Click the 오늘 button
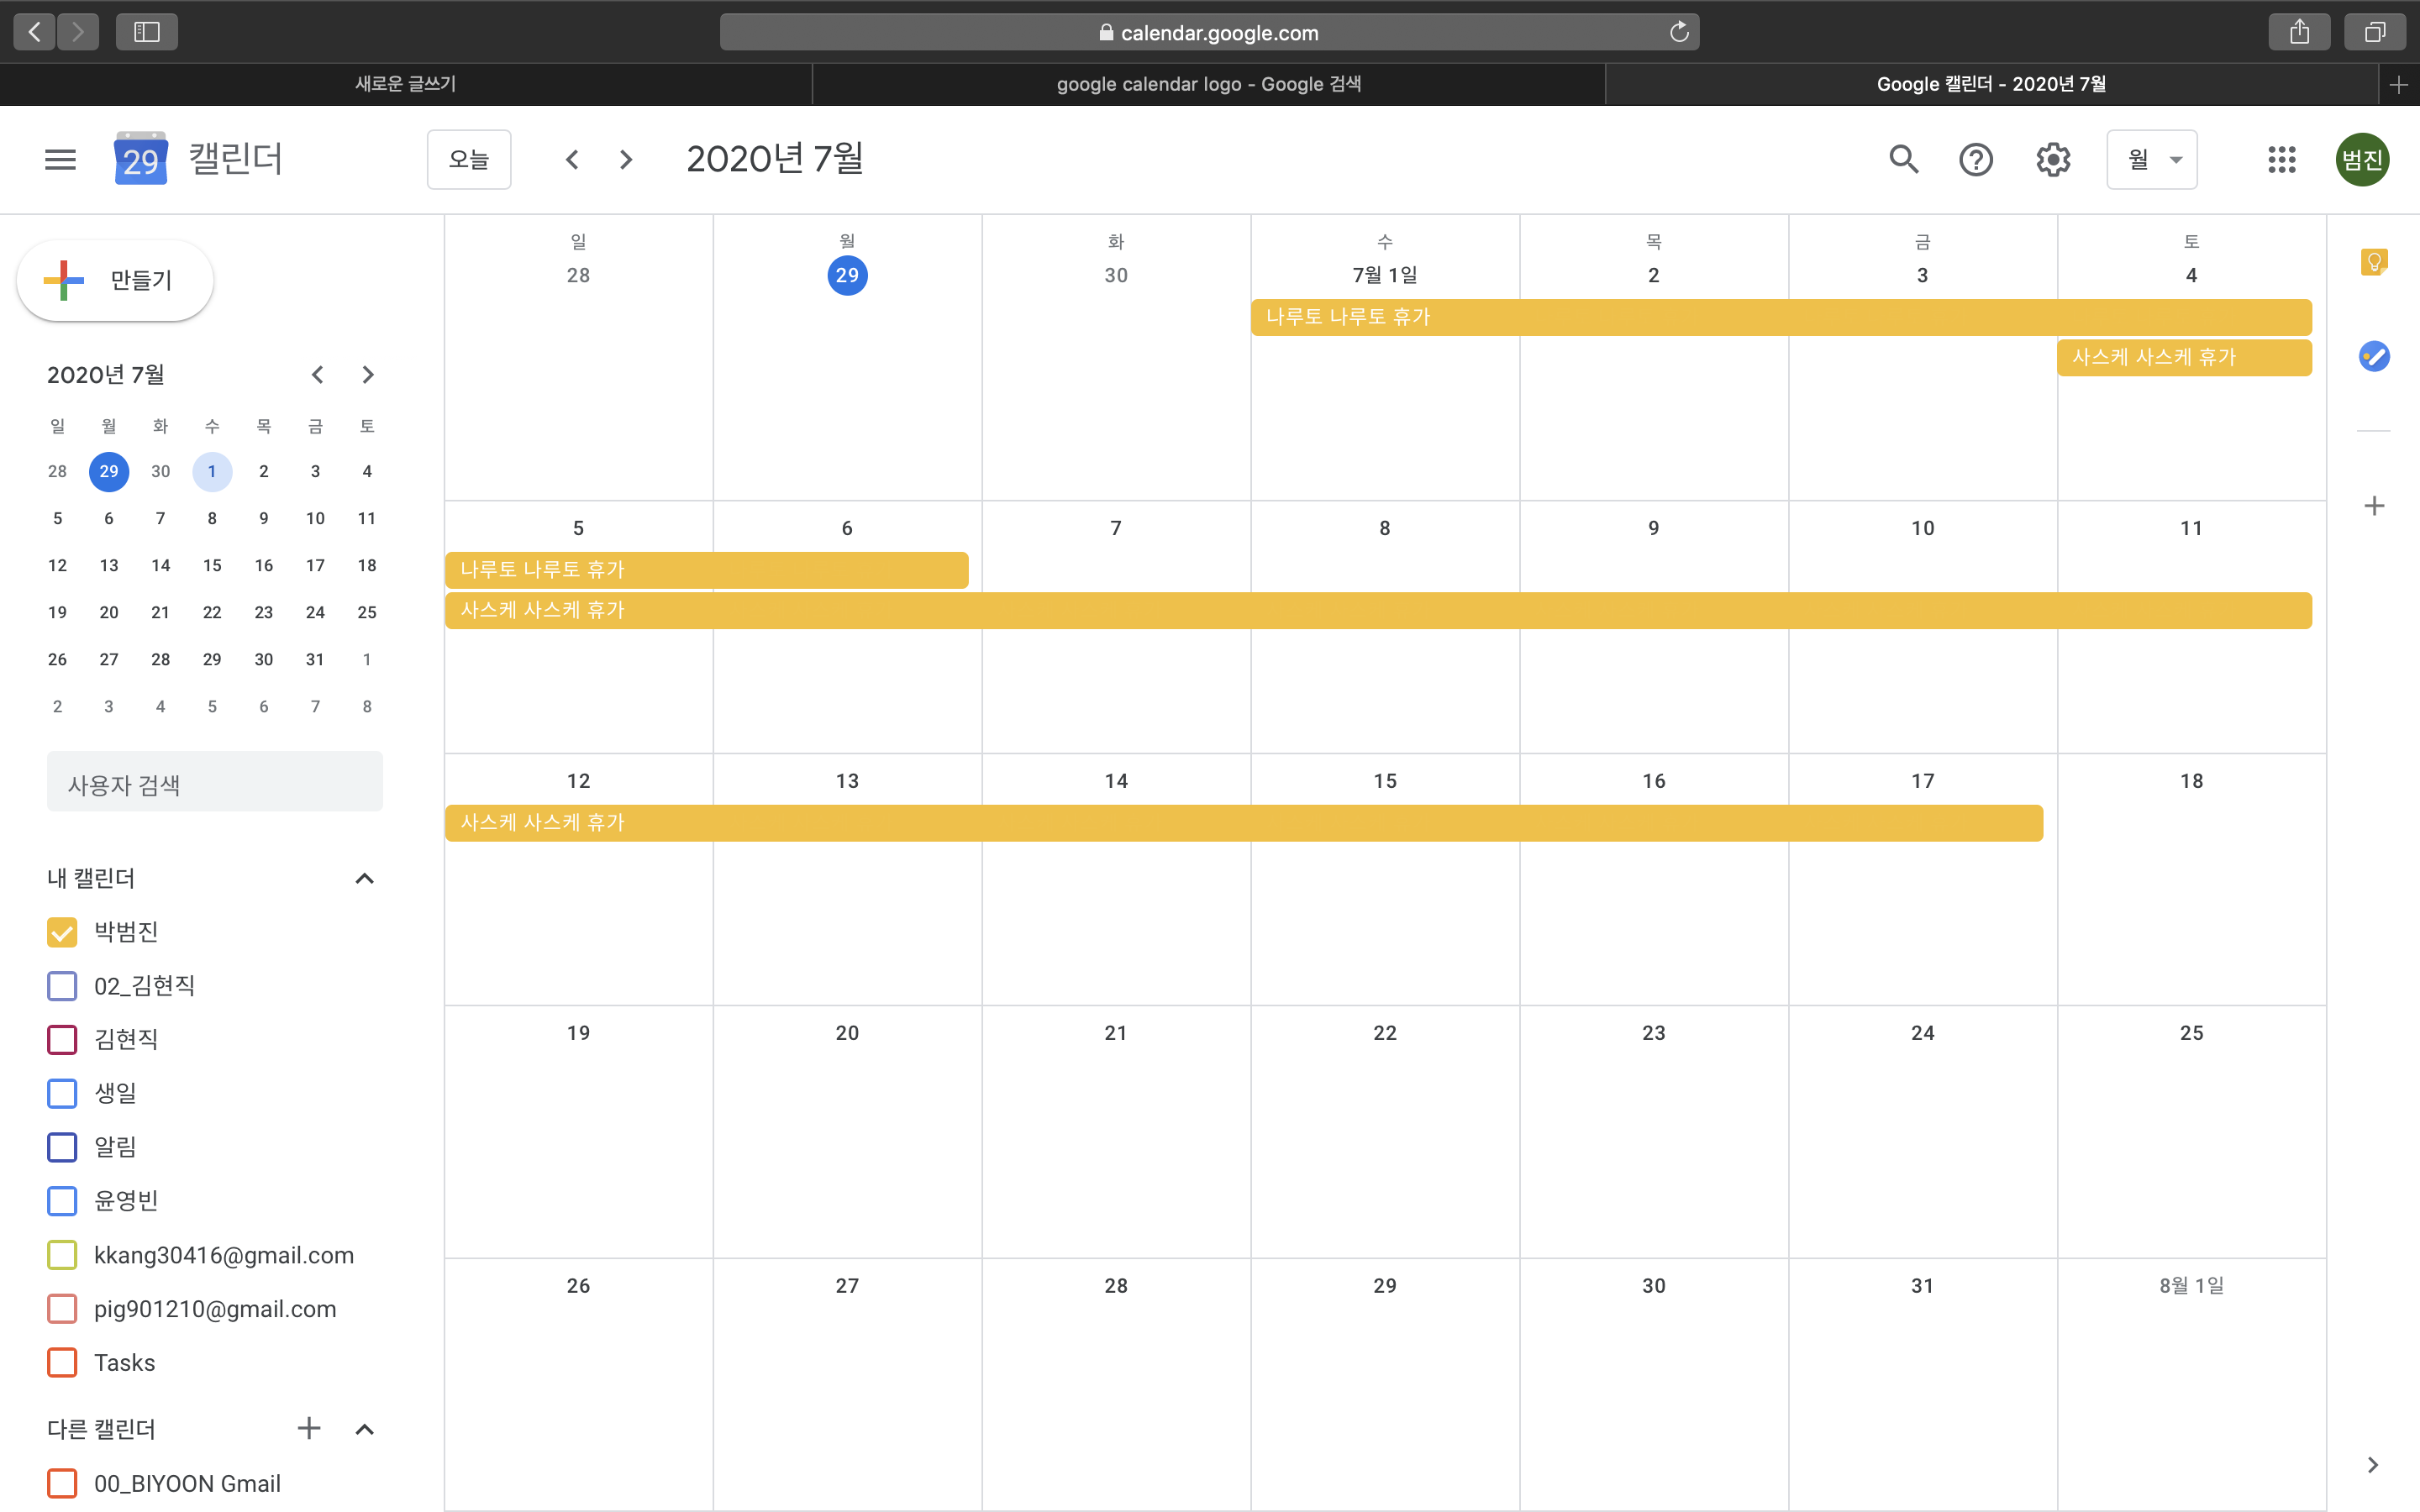Viewport: 2420px width, 1512px height. tap(469, 159)
